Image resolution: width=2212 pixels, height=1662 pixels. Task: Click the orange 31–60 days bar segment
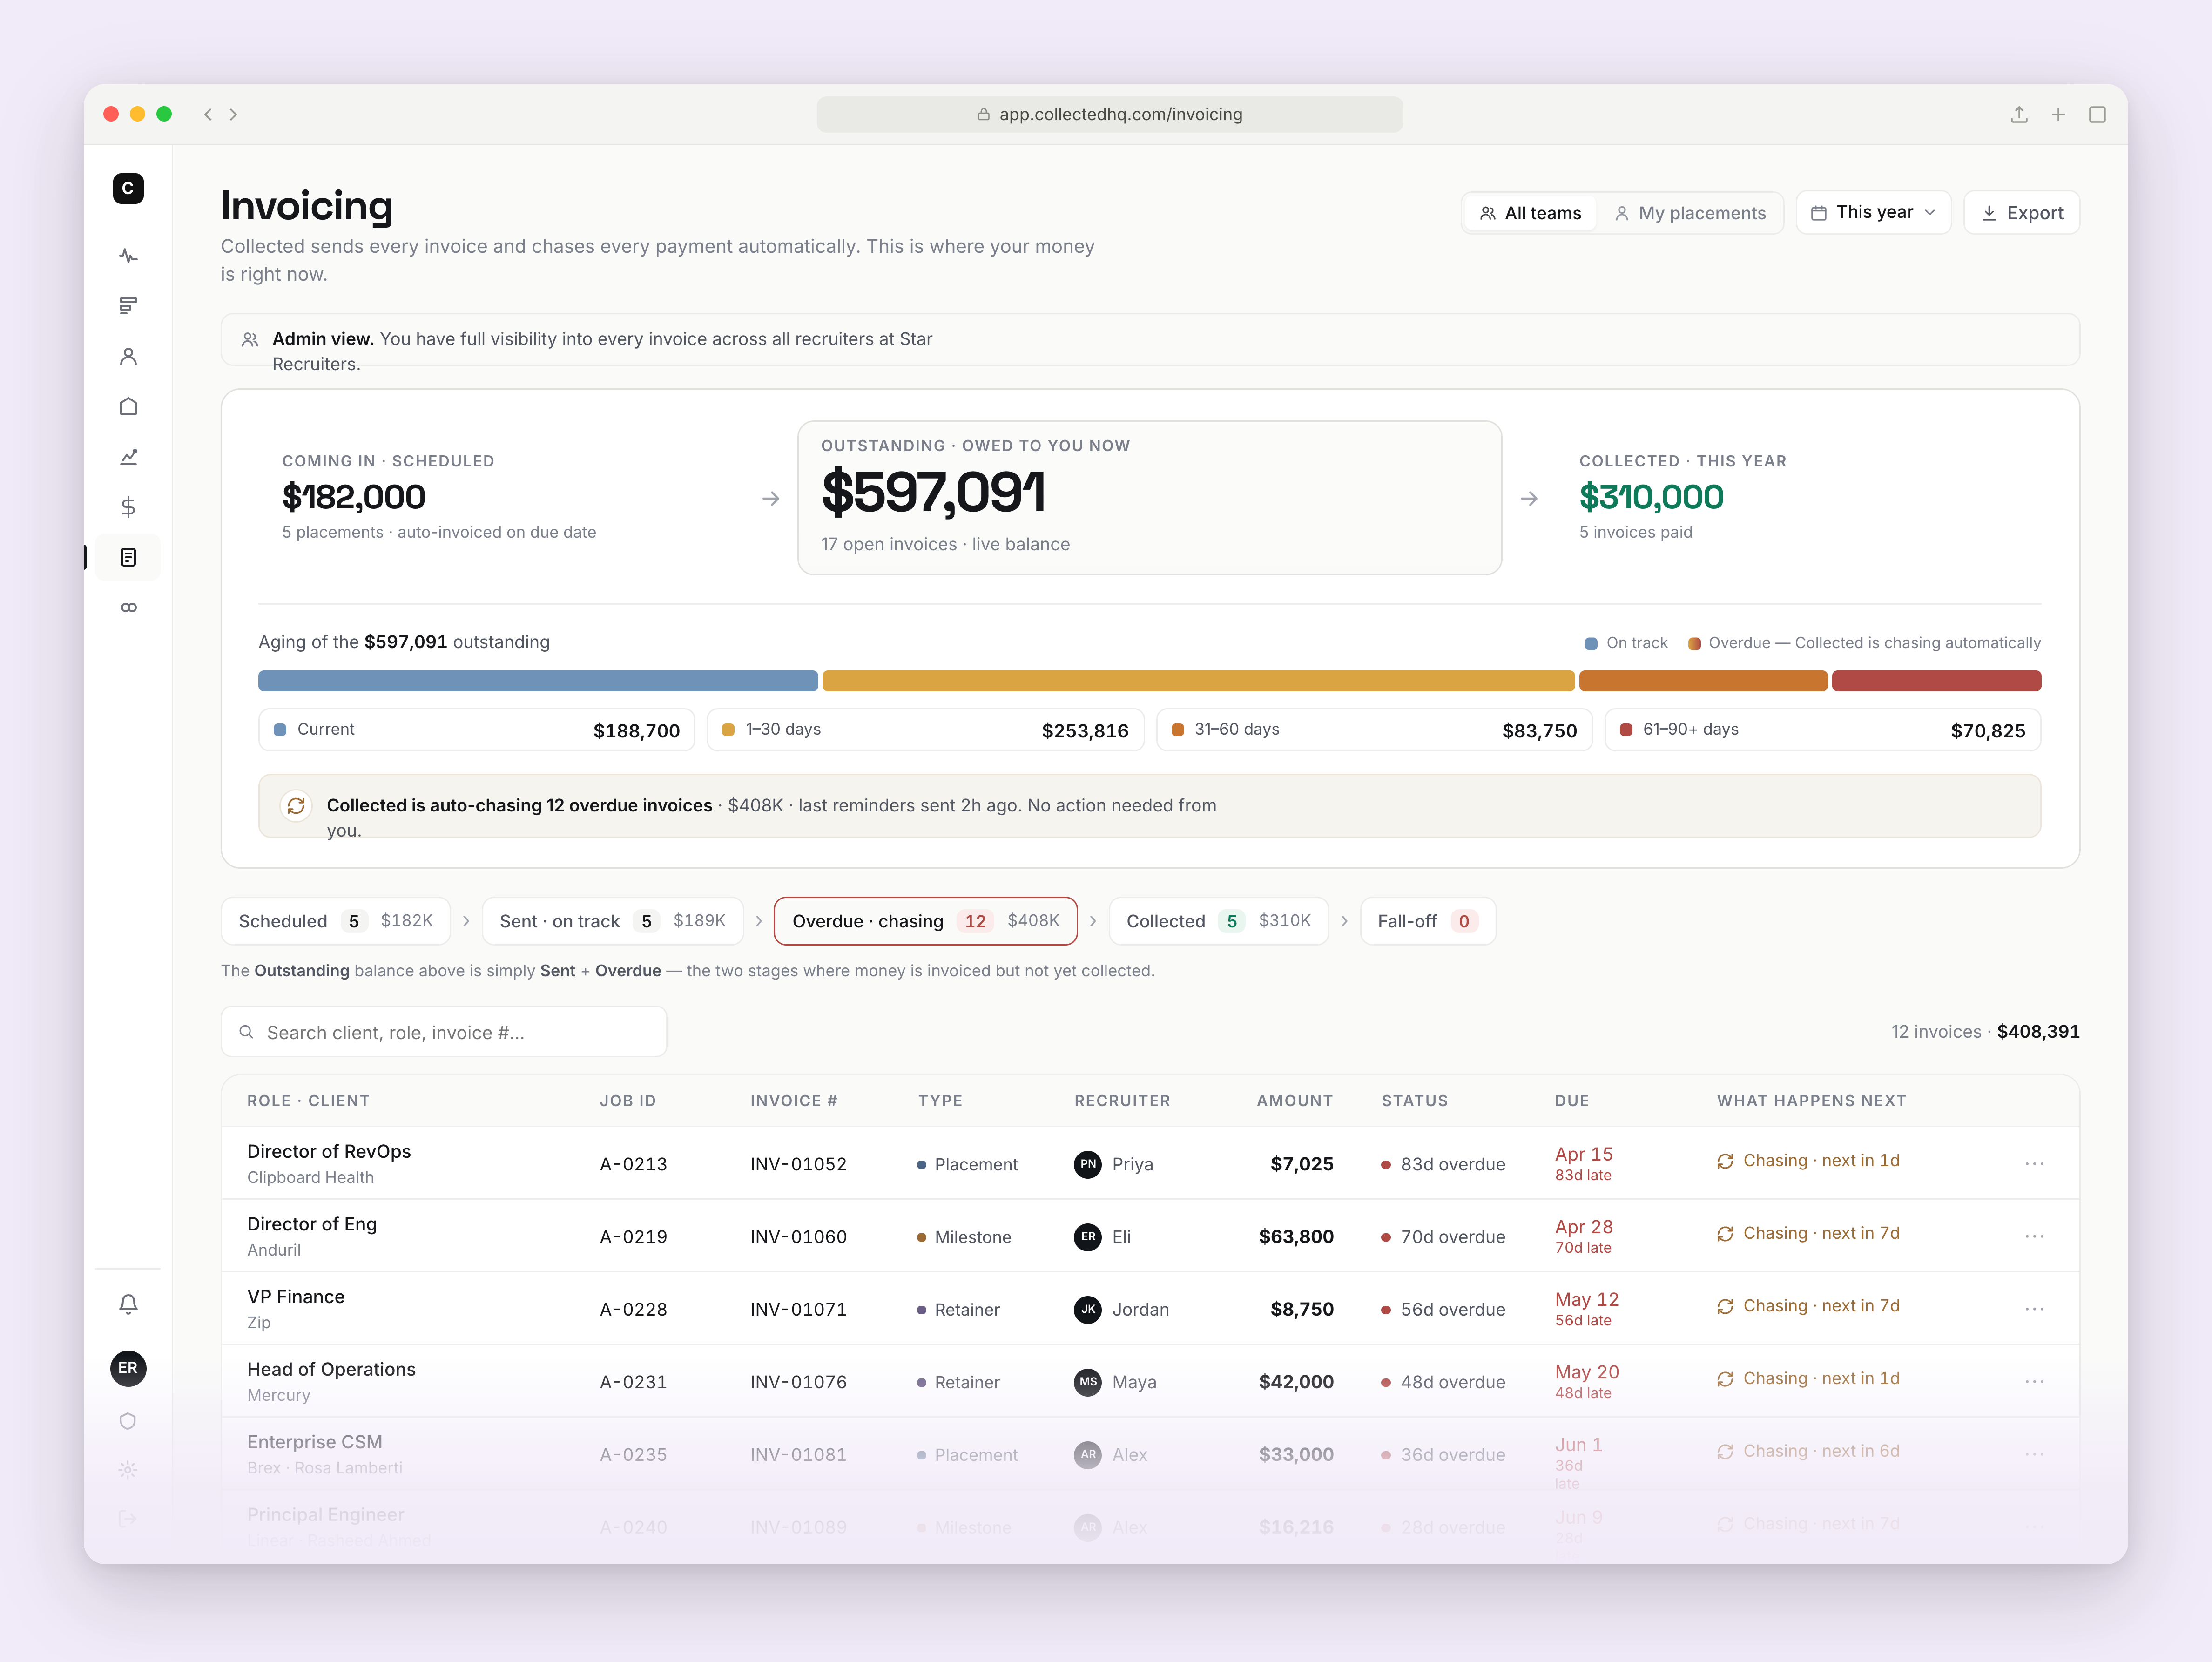click(x=1703, y=681)
